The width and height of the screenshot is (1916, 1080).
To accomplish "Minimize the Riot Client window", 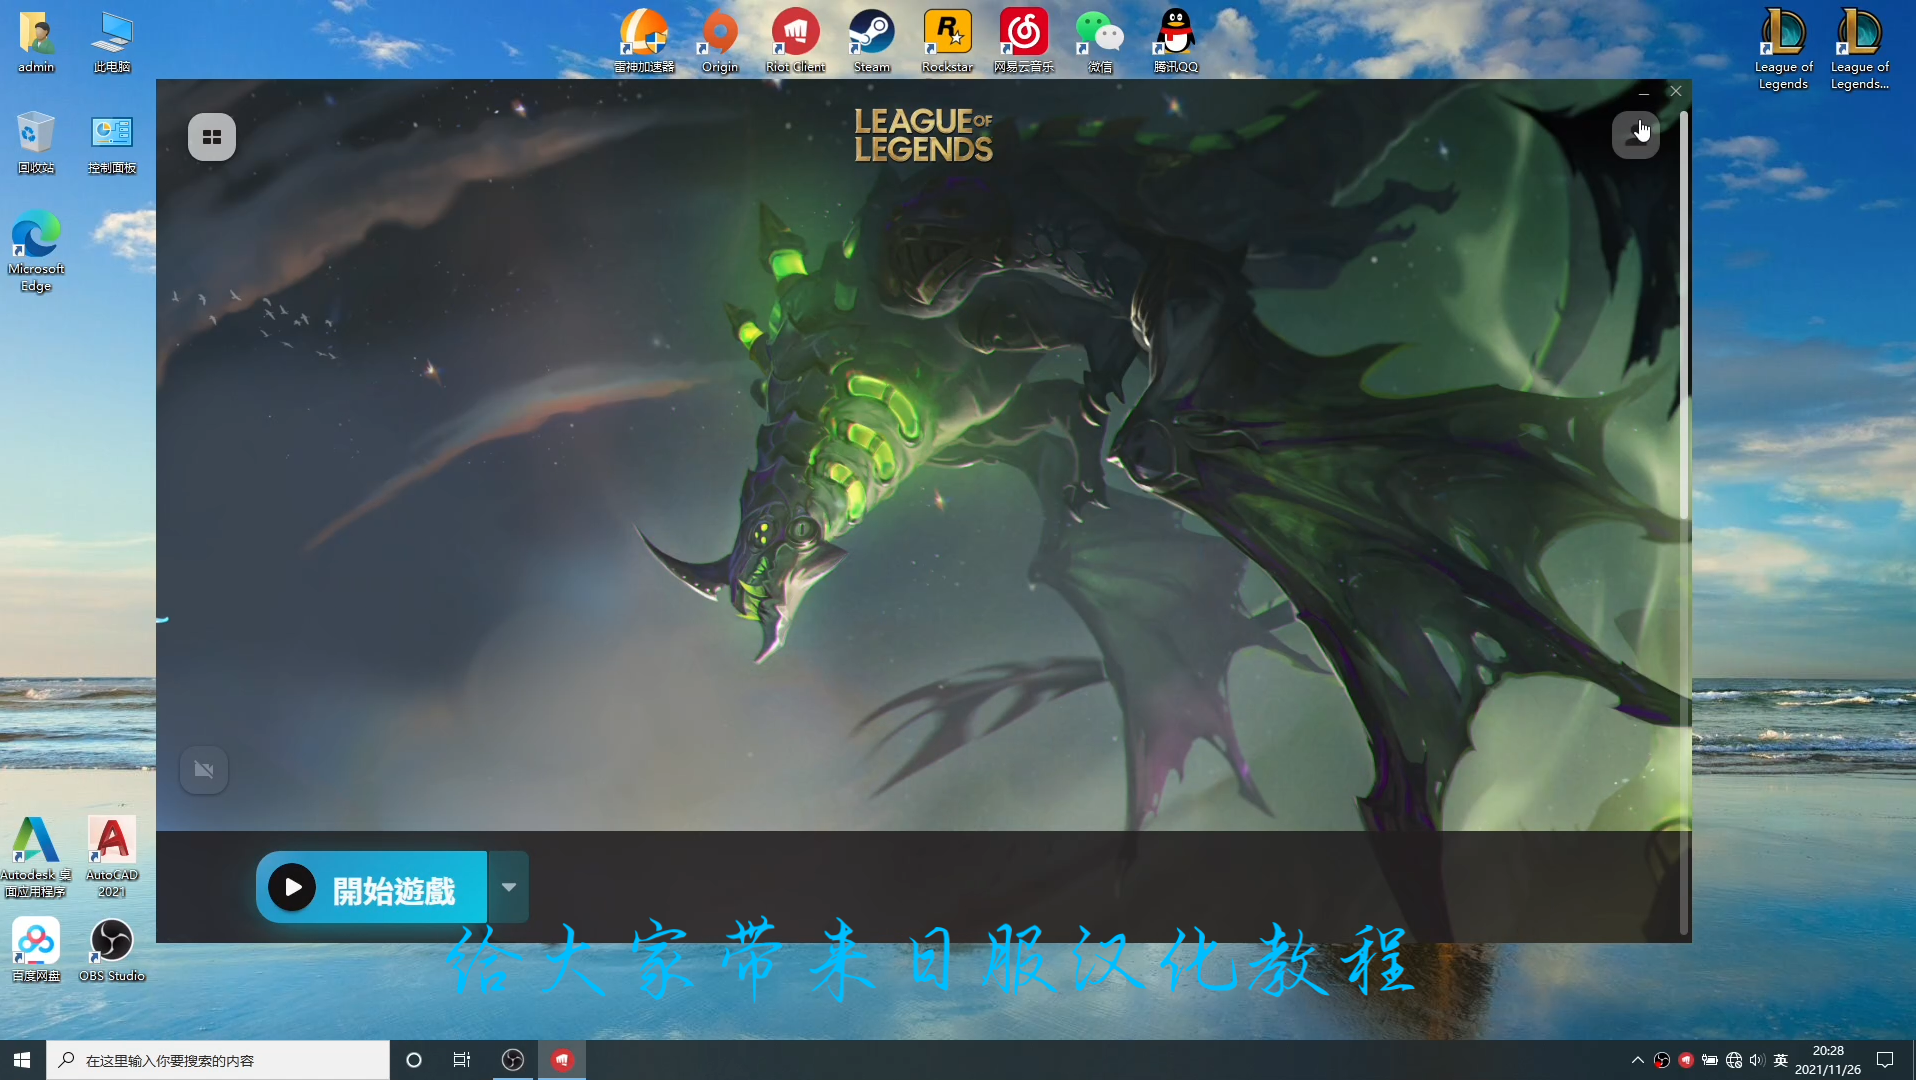I will pos(1644,92).
